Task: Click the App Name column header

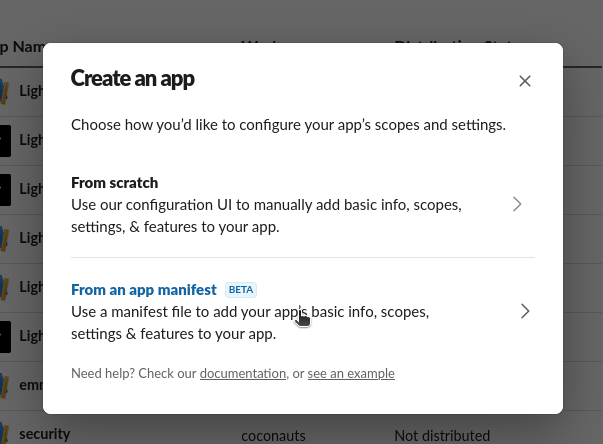Action: click(x=22, y=47)
